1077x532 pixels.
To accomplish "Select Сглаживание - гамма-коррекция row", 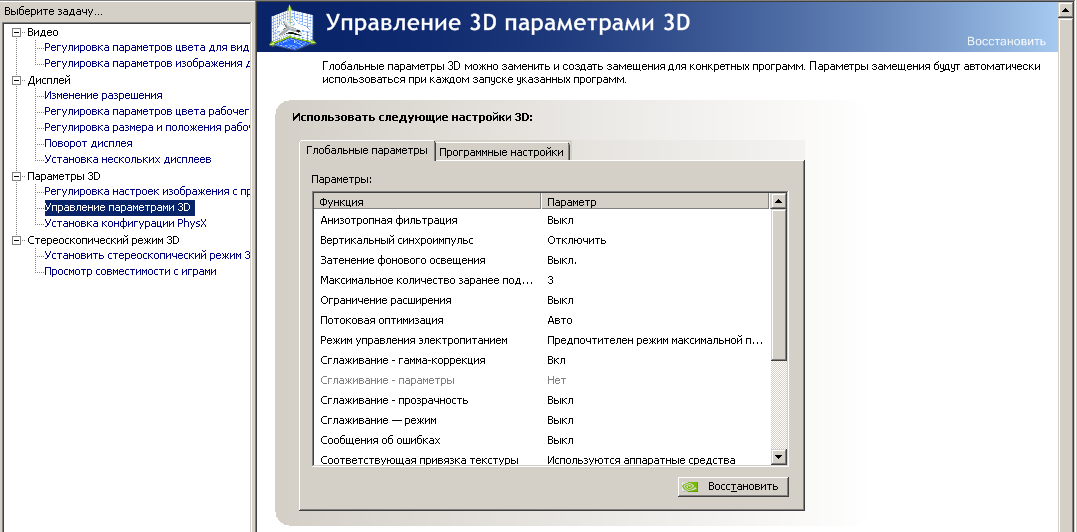I will point(542,360).
